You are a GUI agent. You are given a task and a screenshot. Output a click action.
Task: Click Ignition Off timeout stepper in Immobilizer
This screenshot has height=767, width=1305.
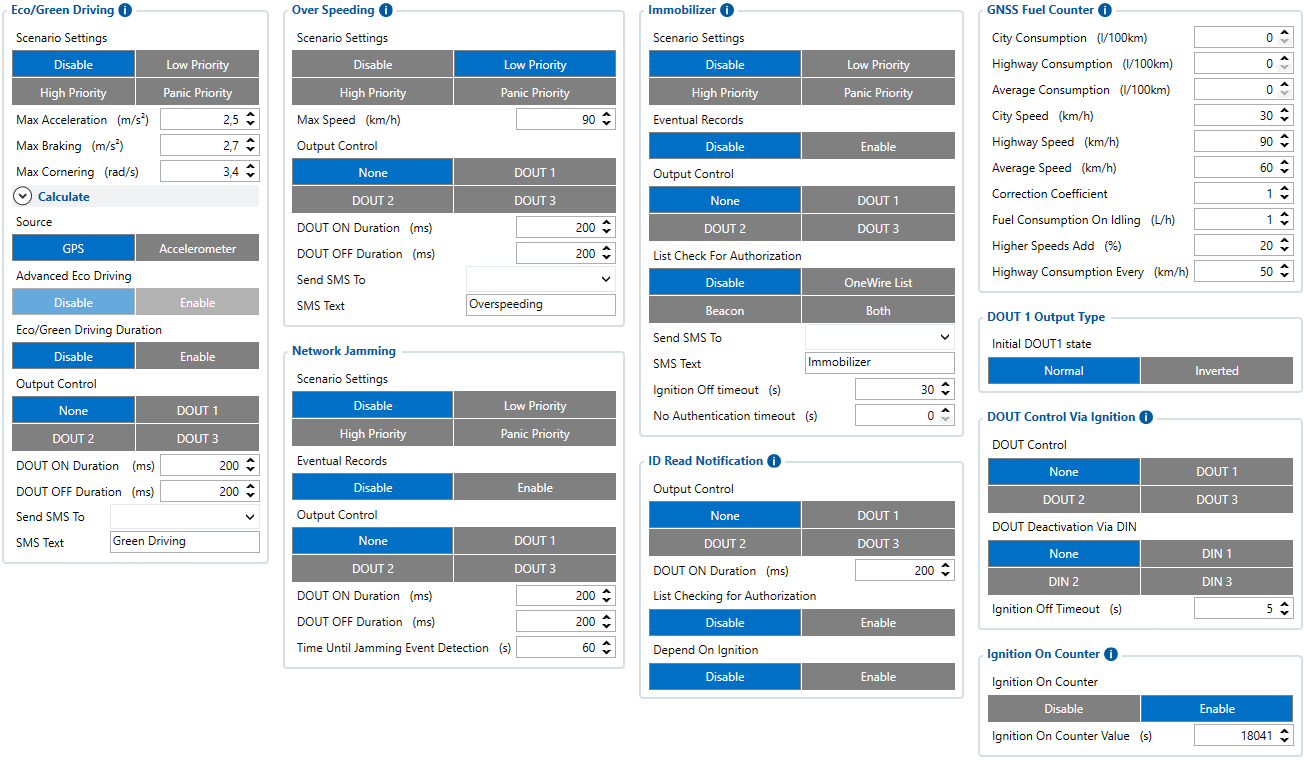point(946,390)
